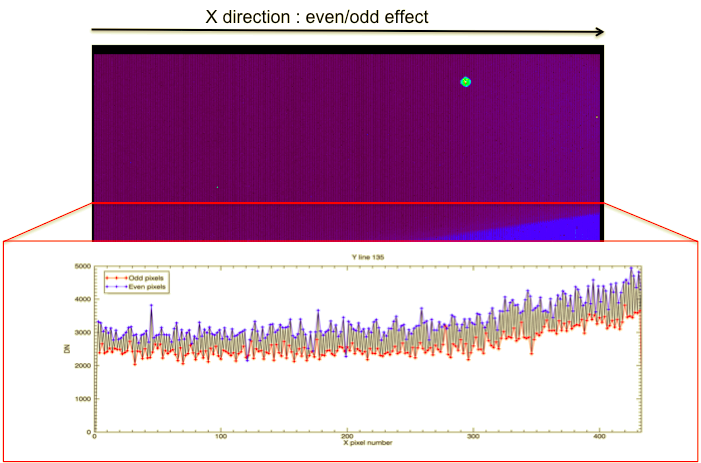Click the 1000 tick label on the y-axis
Image resolution: width=701 pixels, height=463 pixels.
pyautogui.click(x=81, y=398)
